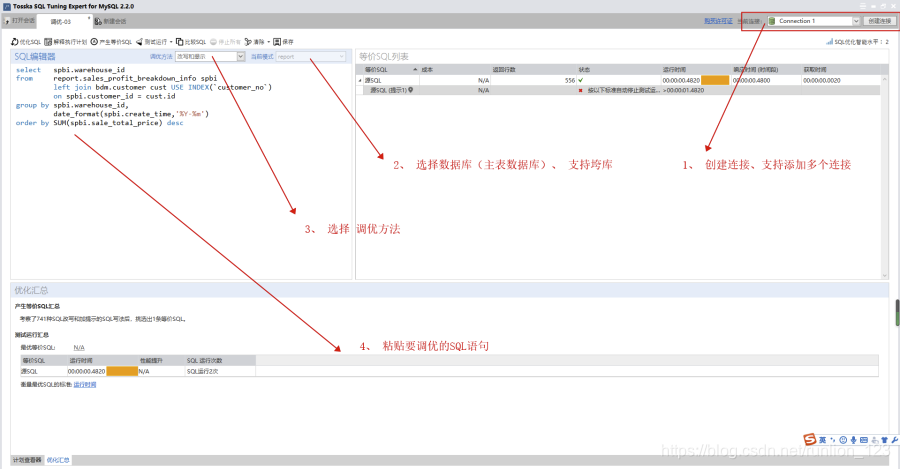
Task: Toggle the 英 language mode in IME bar
Action: click(823, 440)
